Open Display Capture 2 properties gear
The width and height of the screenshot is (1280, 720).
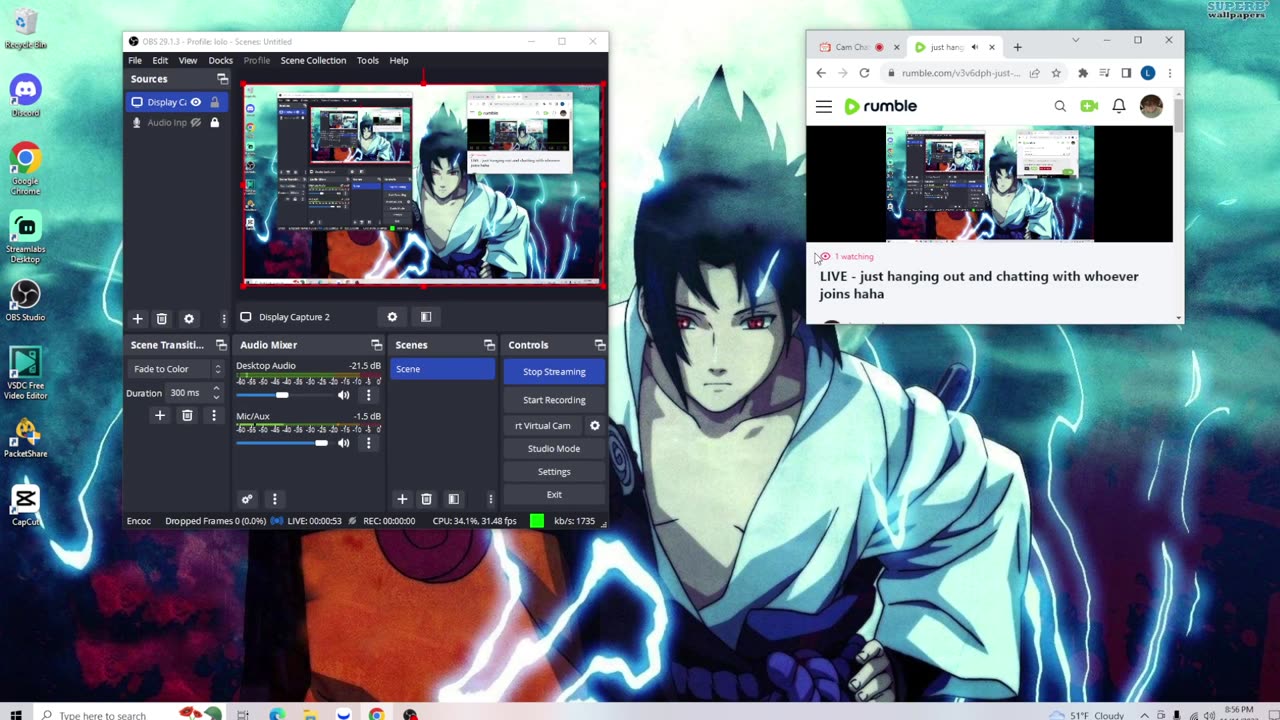(x=392, y=317)
